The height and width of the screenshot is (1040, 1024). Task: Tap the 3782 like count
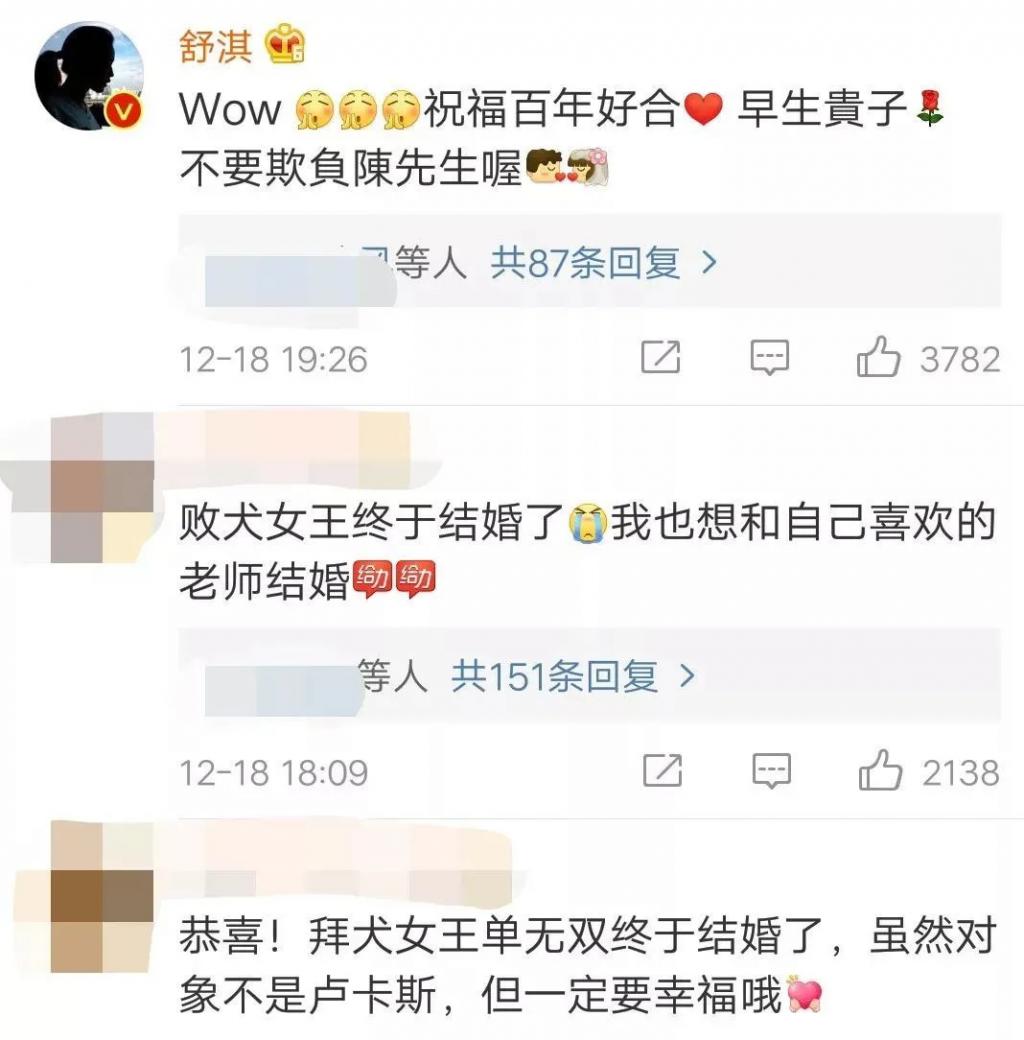click(x=960, y=359)
